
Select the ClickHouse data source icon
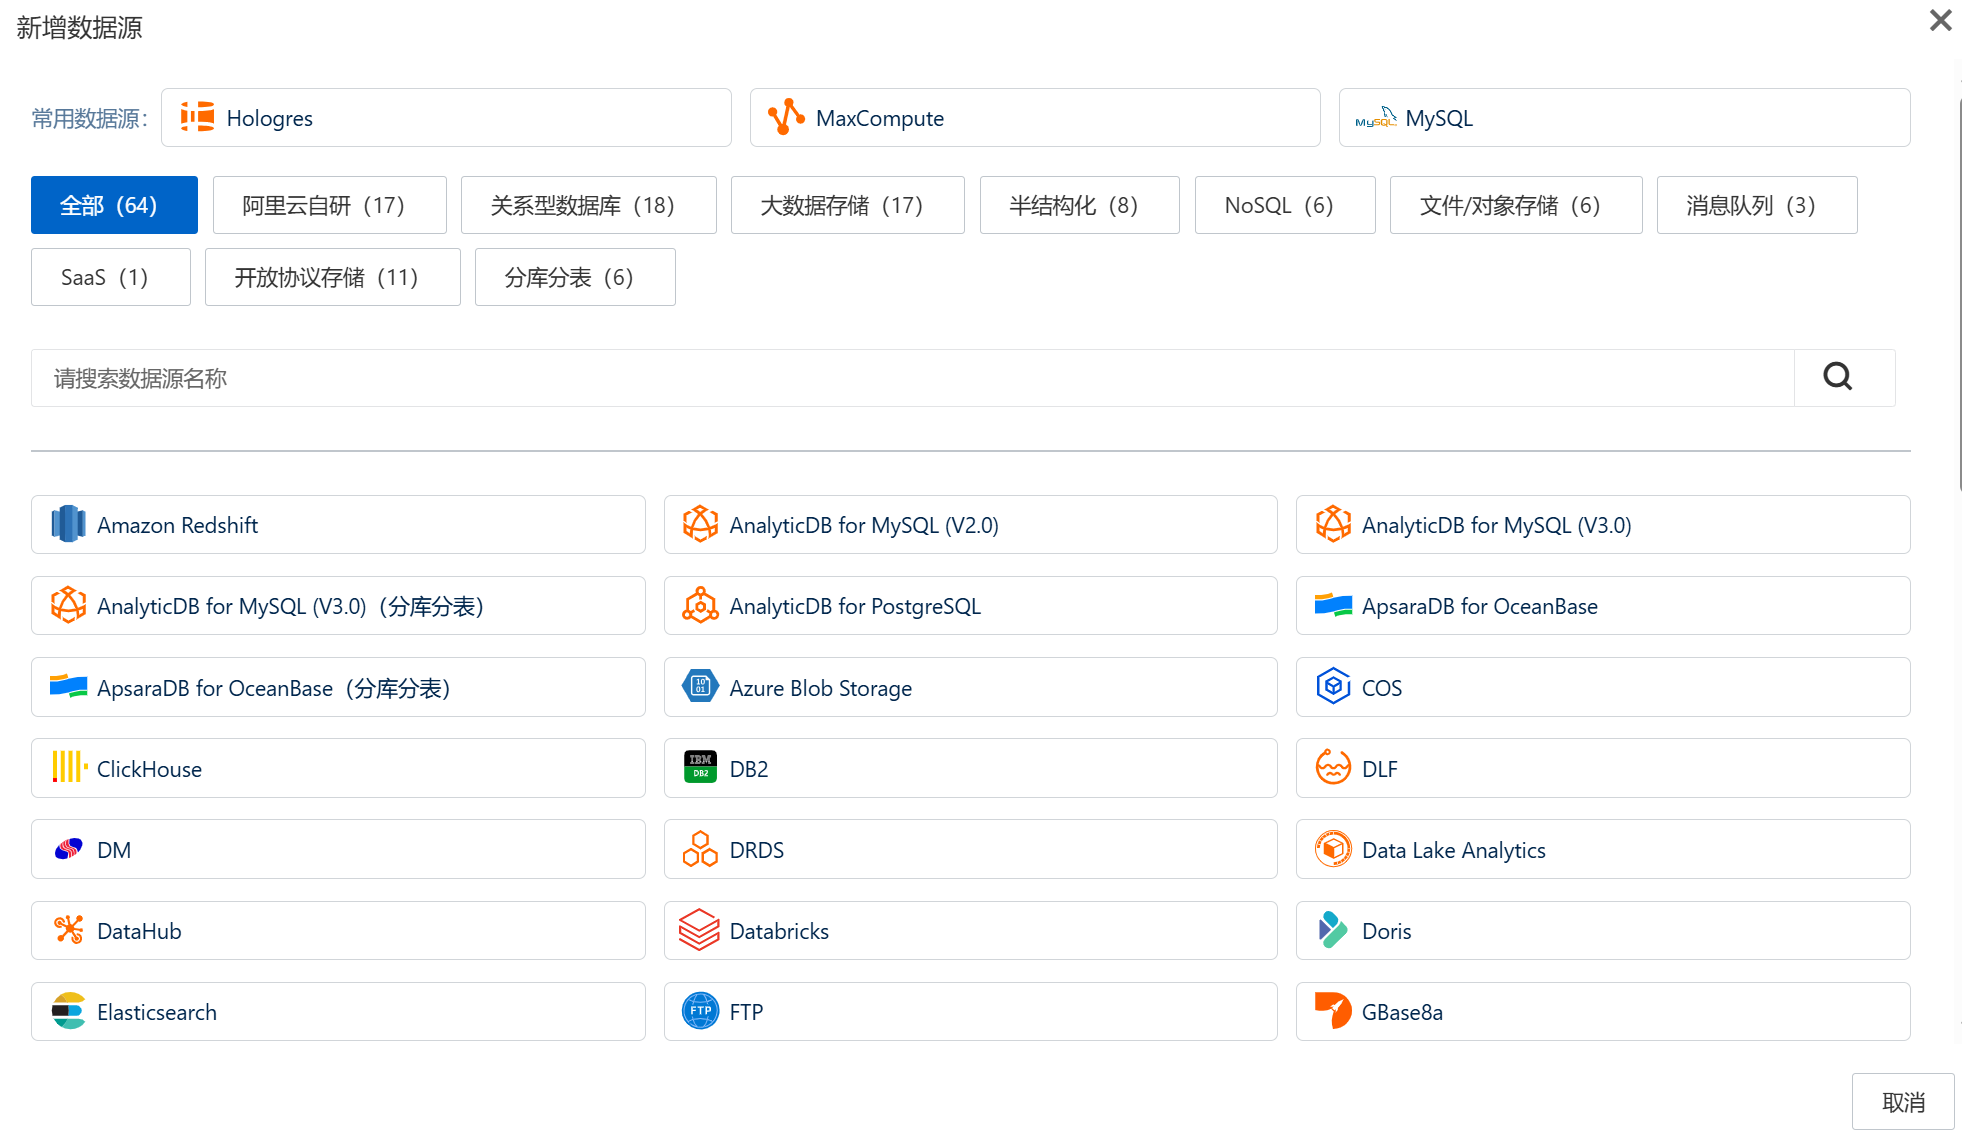(x=68, y=768)
